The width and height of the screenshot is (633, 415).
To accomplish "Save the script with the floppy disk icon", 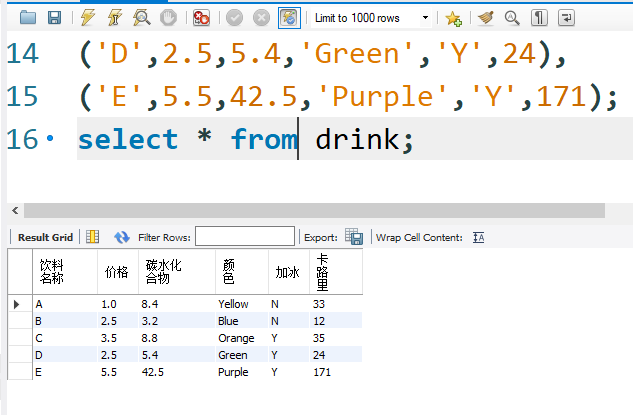I will coord(54,18).
